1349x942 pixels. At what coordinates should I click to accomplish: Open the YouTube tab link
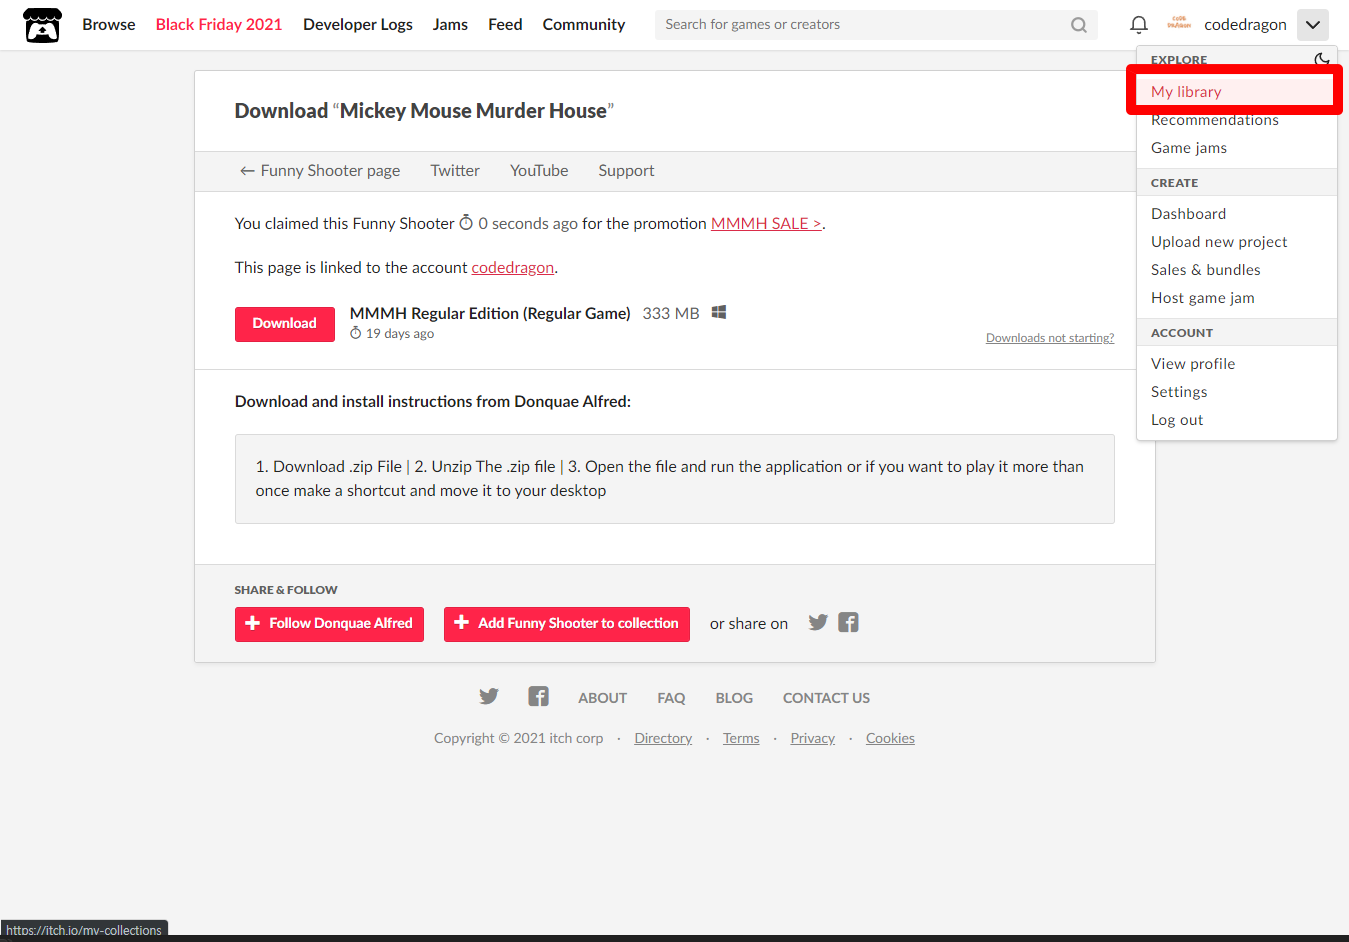(x=539, y=171)
